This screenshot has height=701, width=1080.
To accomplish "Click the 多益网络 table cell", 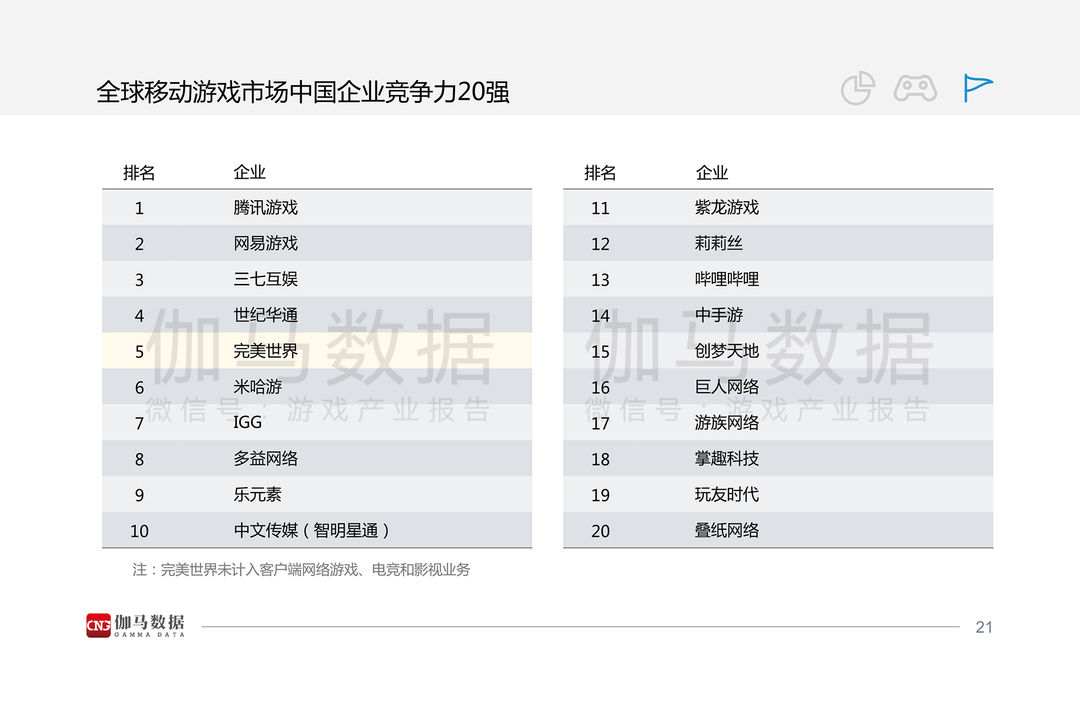I will pos(265,458).
